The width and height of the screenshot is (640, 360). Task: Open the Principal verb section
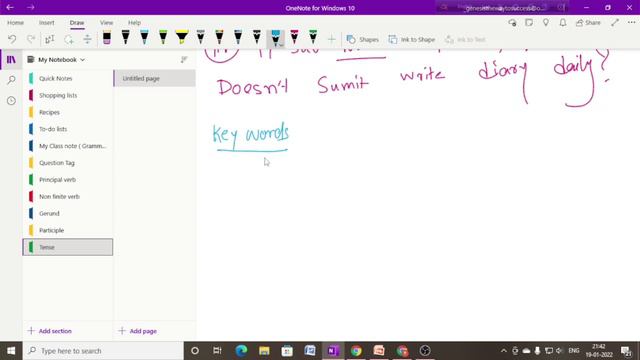(x=68, y=180)
